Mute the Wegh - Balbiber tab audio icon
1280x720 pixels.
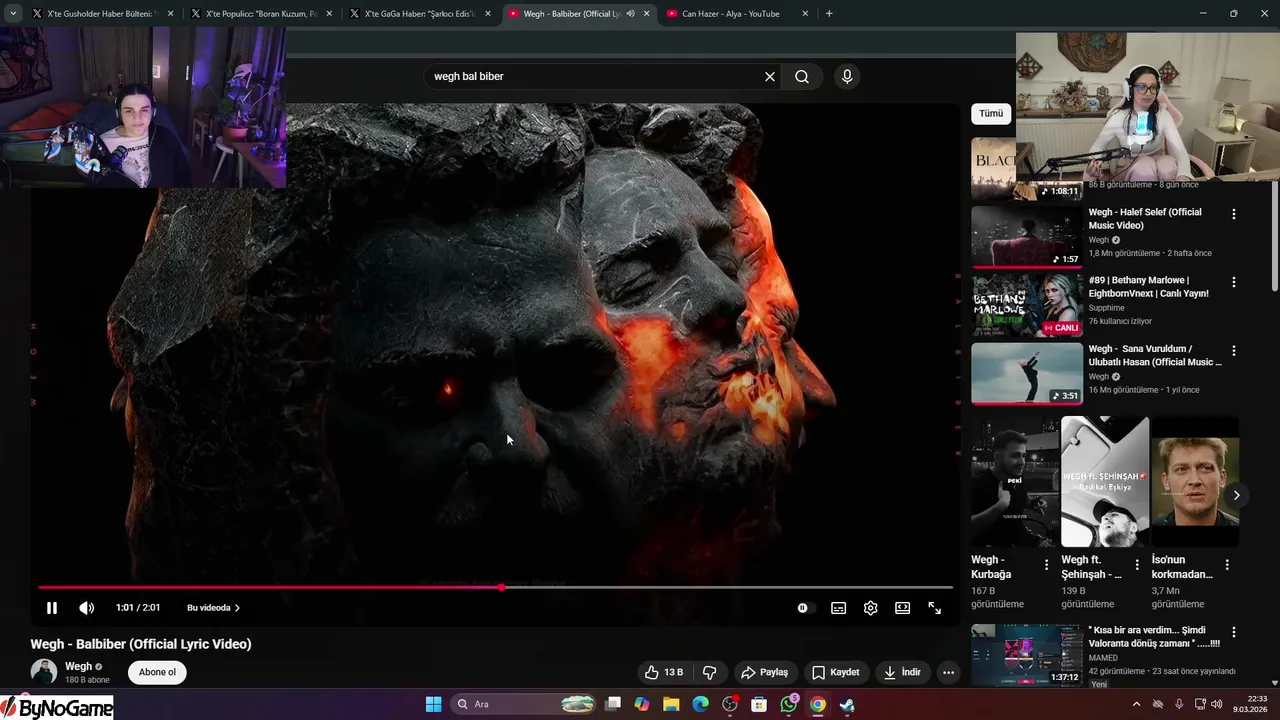[x=630, y=14]
